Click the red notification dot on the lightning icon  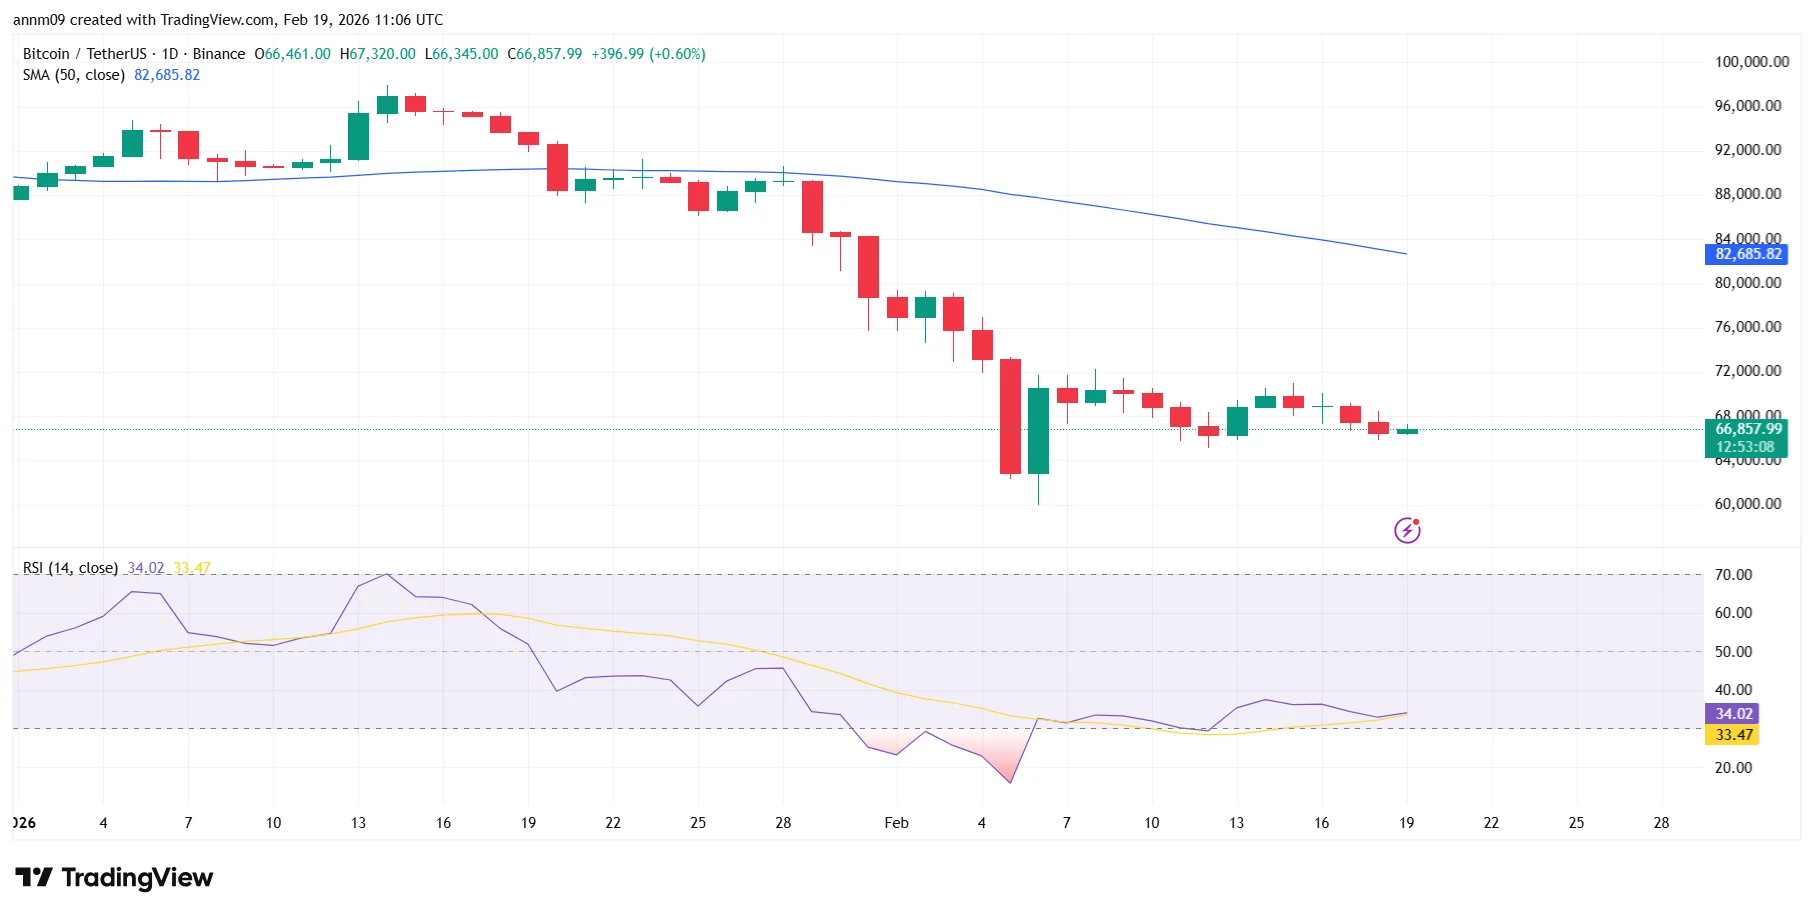tap(1417, 520)
